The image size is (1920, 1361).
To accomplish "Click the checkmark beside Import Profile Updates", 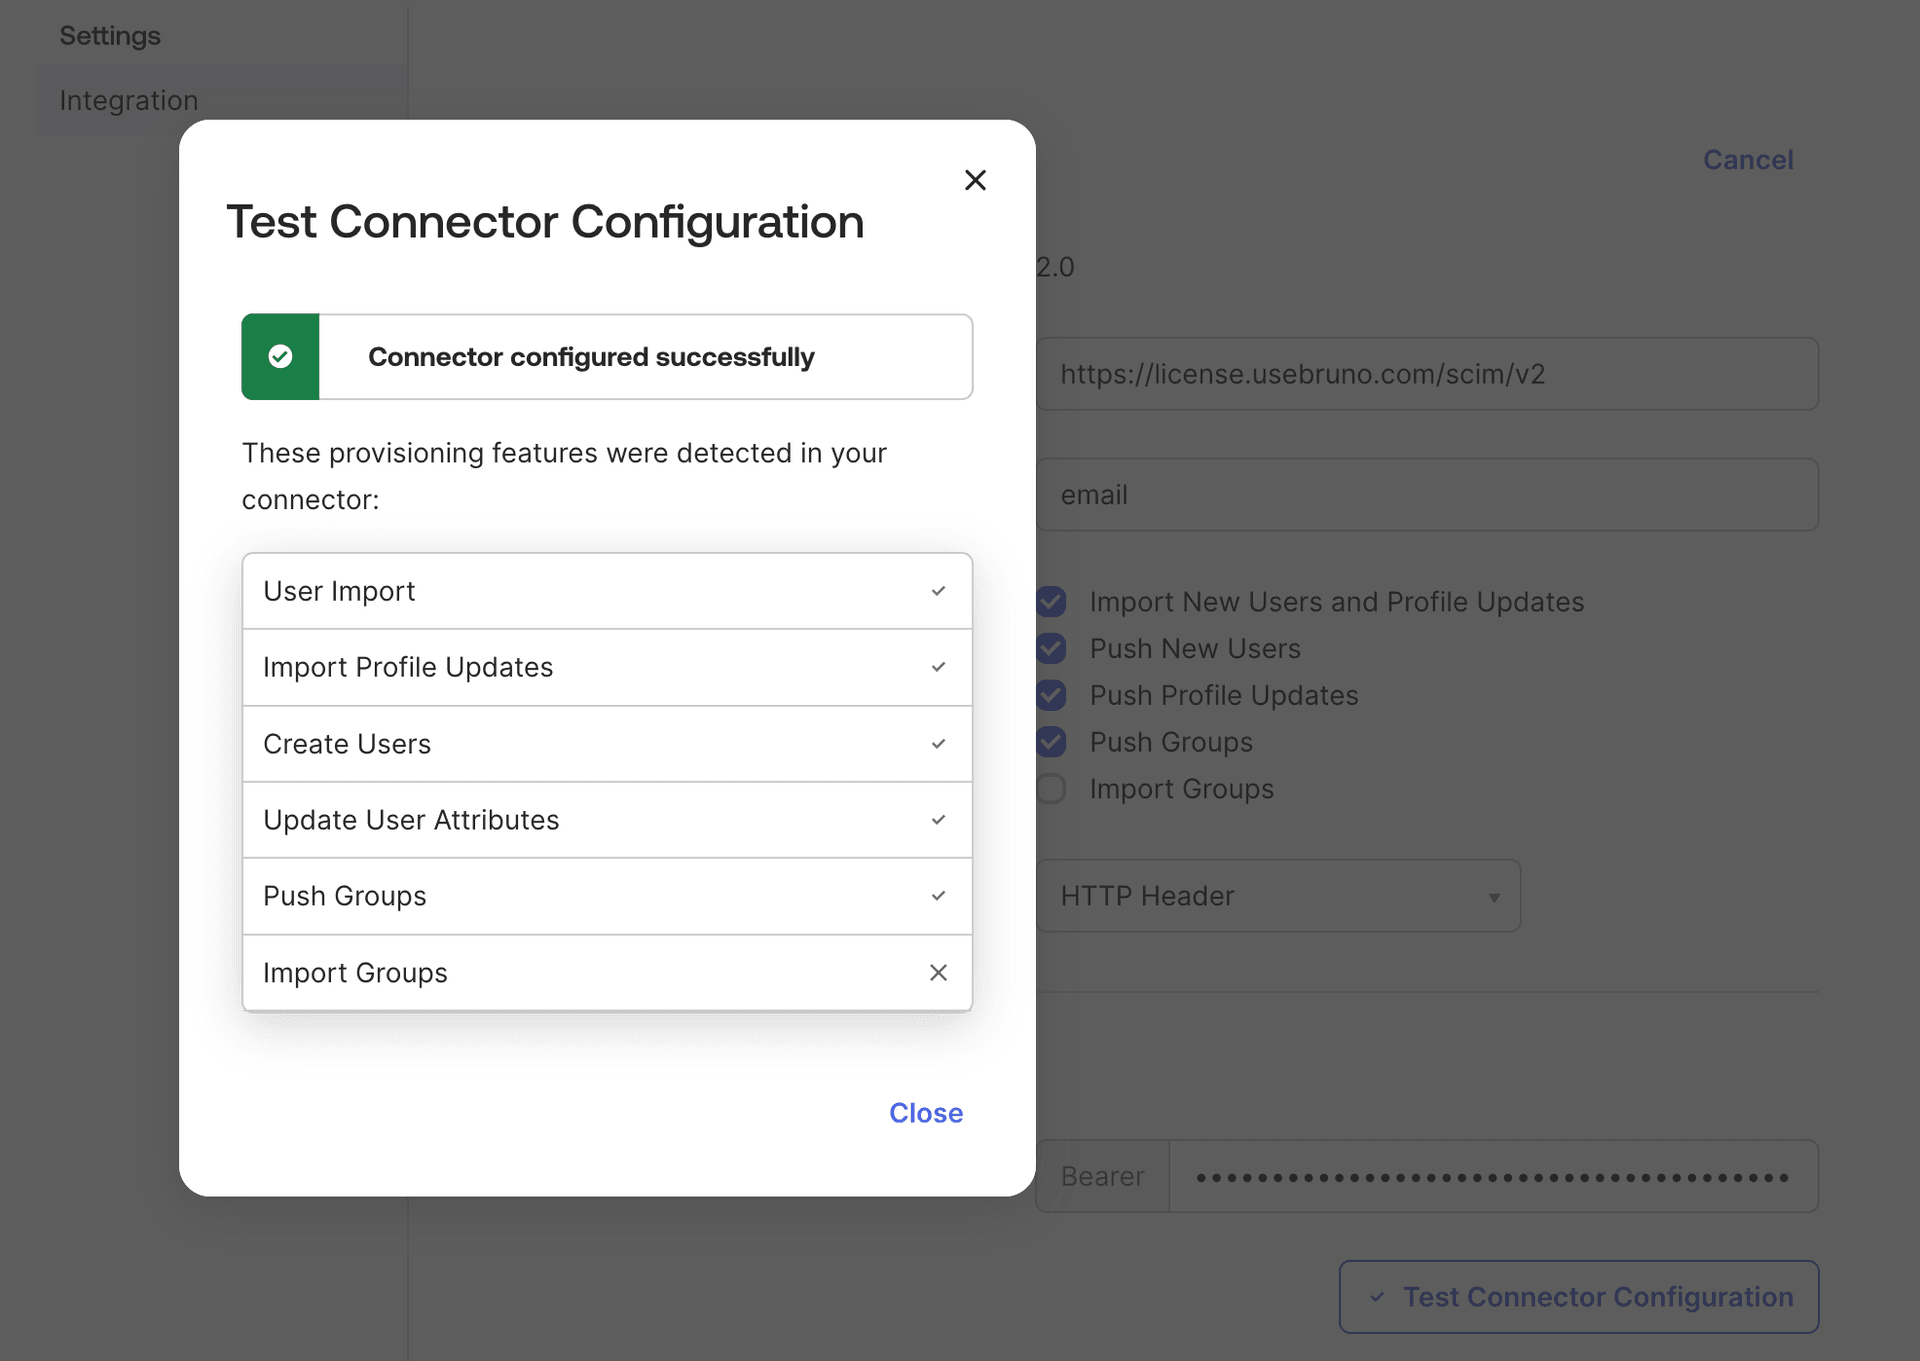I will pos(938,667).
